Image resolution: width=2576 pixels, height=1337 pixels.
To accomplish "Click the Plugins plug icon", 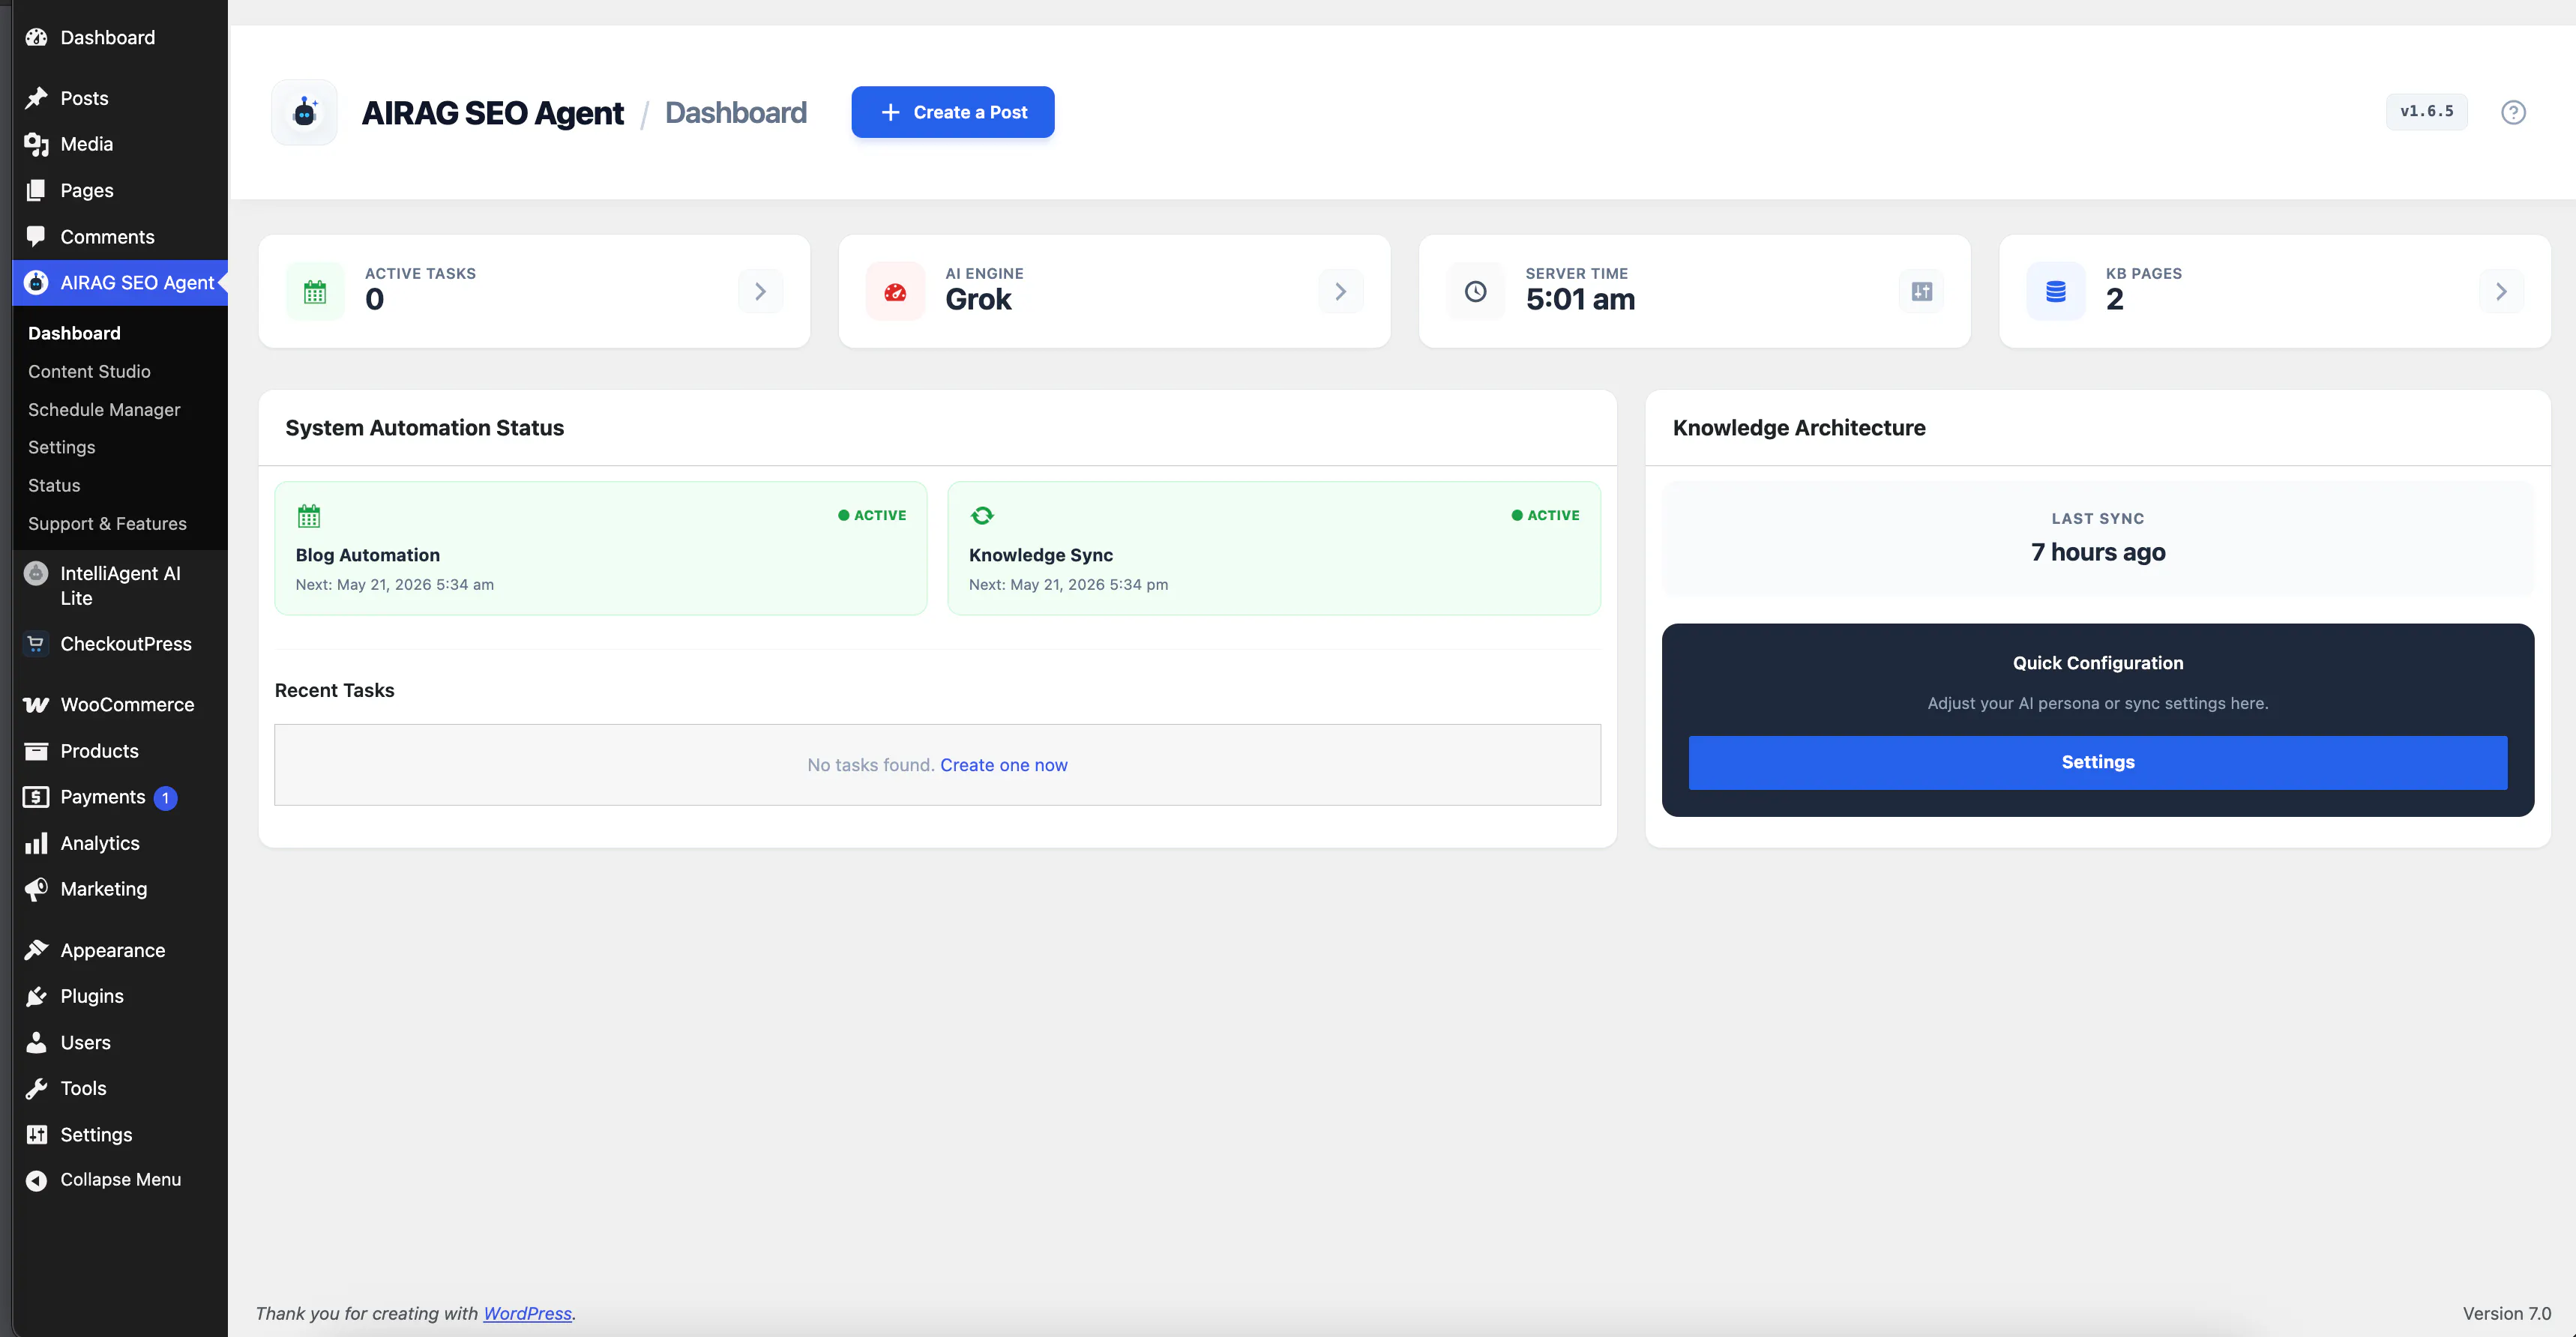I will coord(36,996).
